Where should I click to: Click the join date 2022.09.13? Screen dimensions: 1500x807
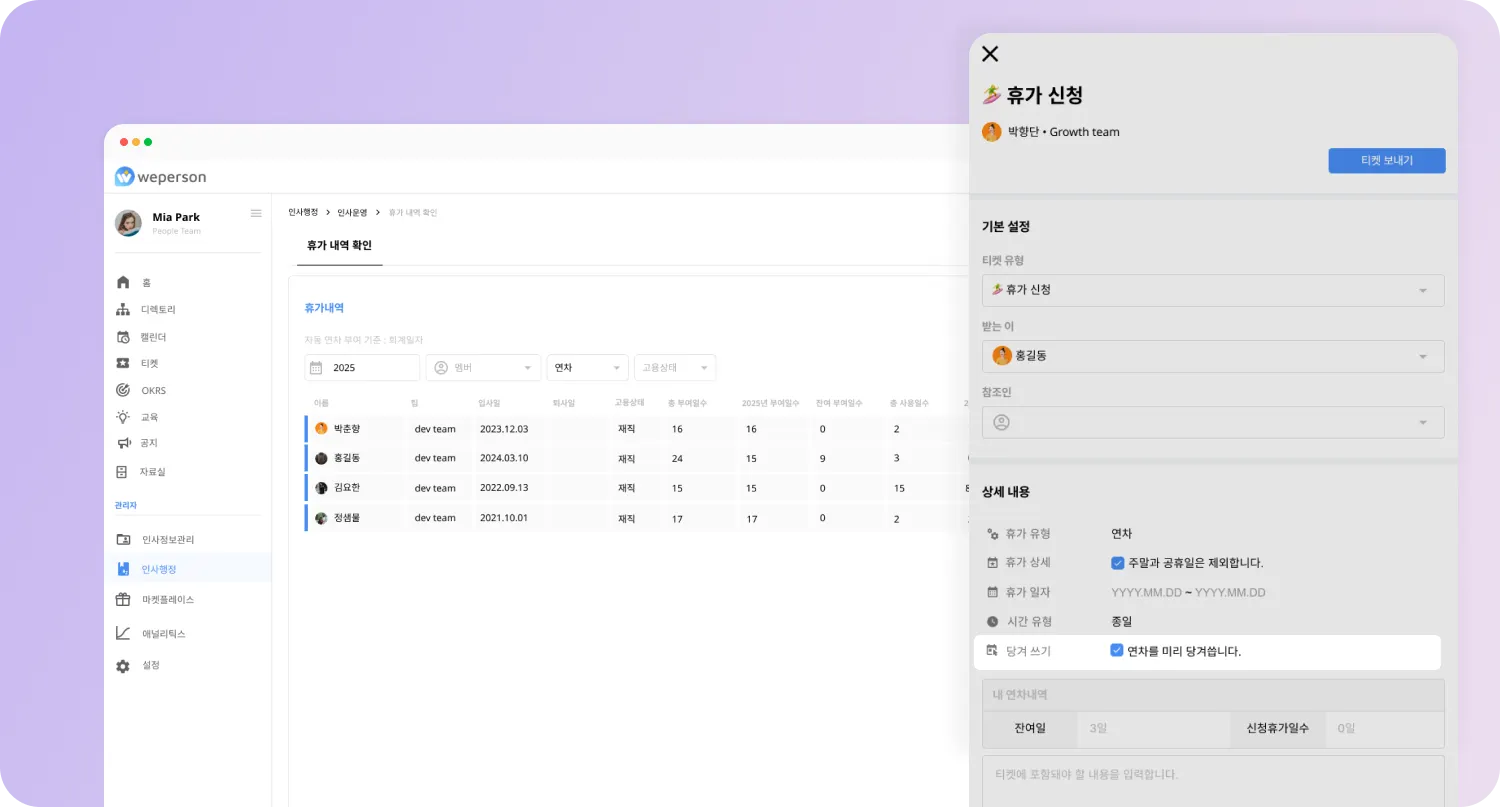tap(504, 488)
